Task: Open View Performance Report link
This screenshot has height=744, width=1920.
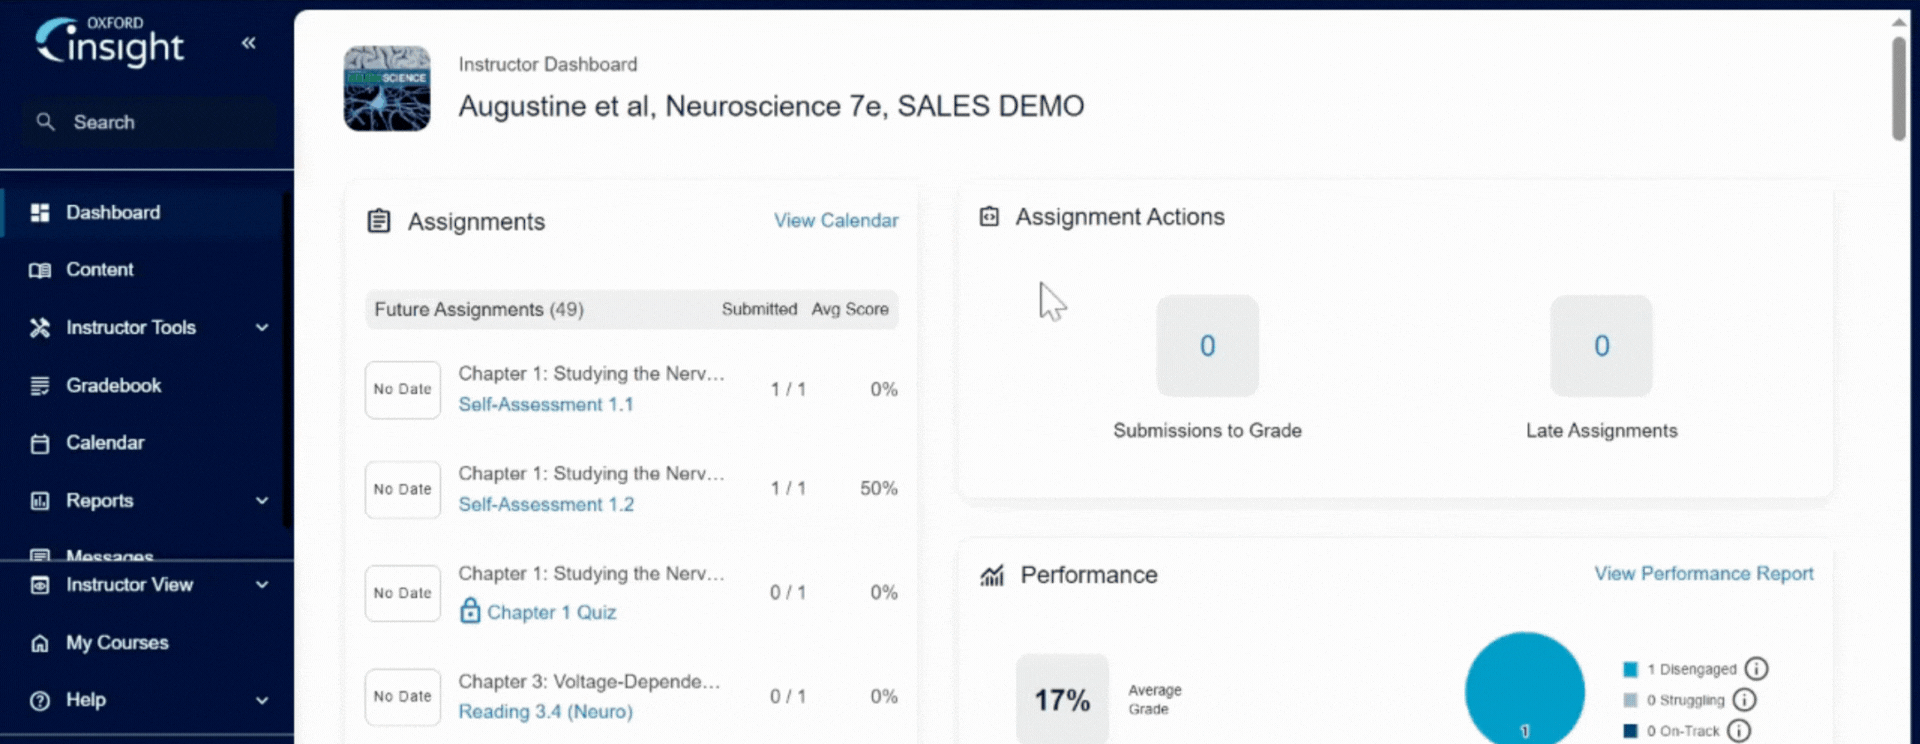Action: [x=1703, y=574]
